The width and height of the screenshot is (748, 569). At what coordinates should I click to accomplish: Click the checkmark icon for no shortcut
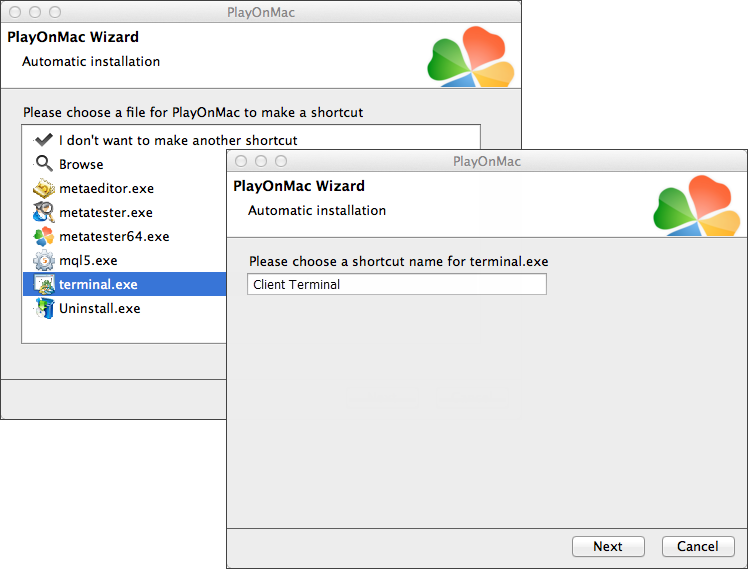point(43,140)
